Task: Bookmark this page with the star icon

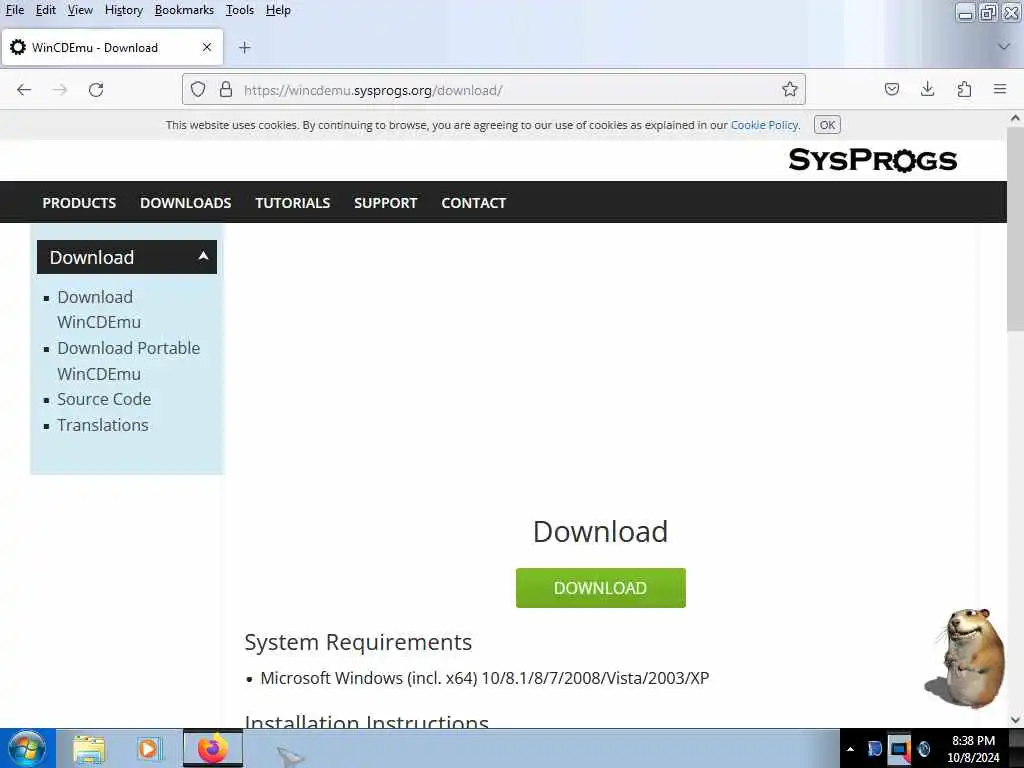Action: point(790,89)
